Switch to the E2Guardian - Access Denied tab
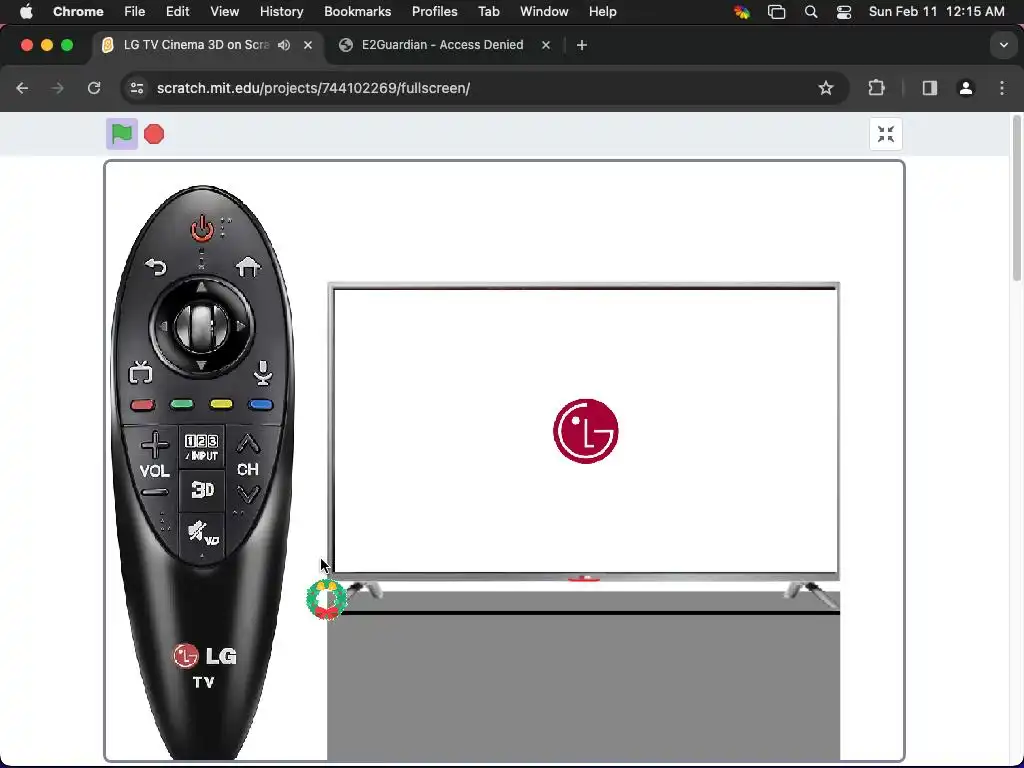1024x768 pixels. [442, 45]
